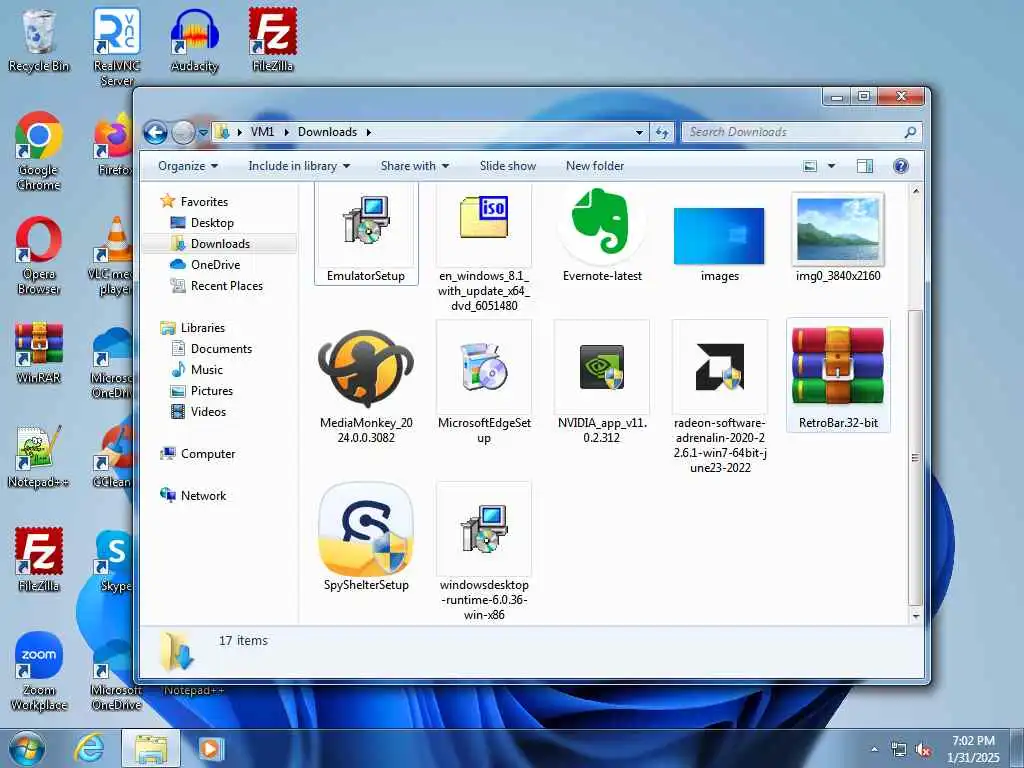Viewport: 1024px width, 768px height.
Task: Open WinRAR desktop shortcut
Action: coord(39,353)
